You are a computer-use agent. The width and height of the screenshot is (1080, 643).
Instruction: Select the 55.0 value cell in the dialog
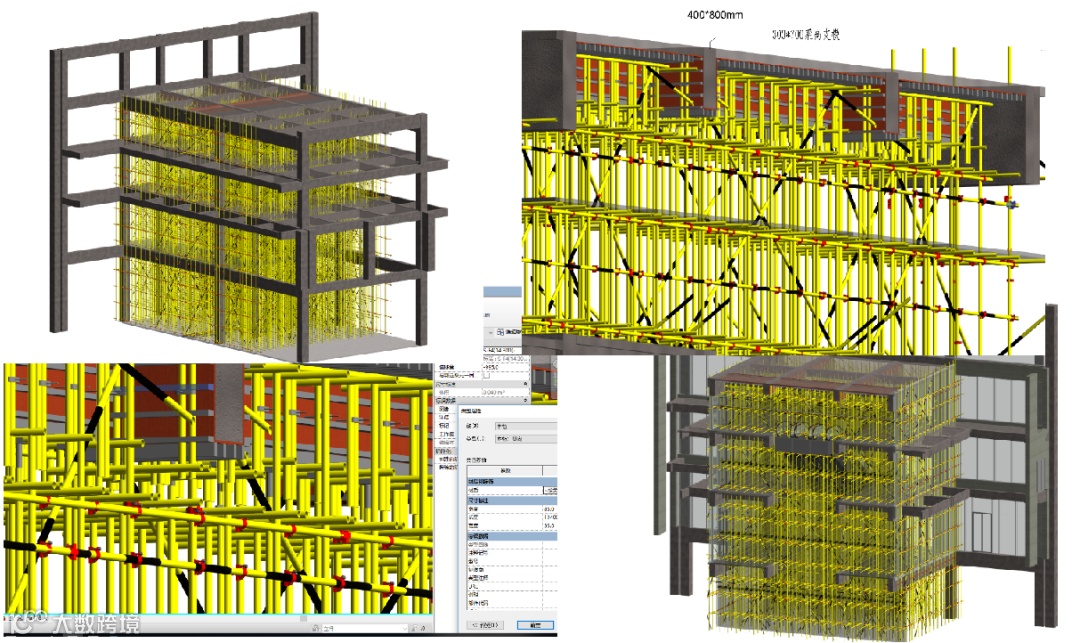550,526
